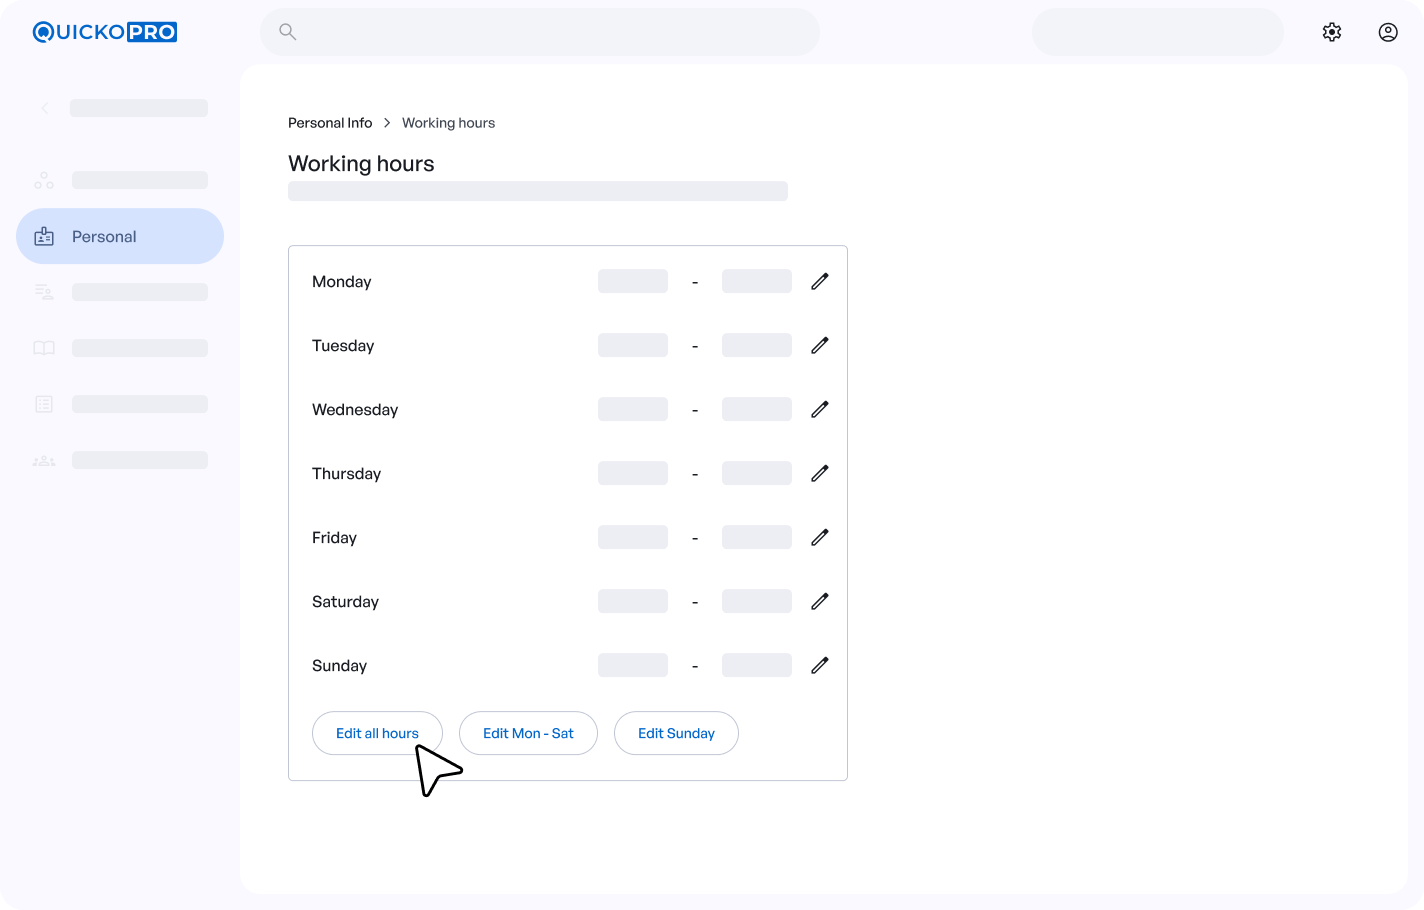Screen dimensions: 1424x910
Task: Click Wednesday's pencil edit icon
Action: coord(819,410)
